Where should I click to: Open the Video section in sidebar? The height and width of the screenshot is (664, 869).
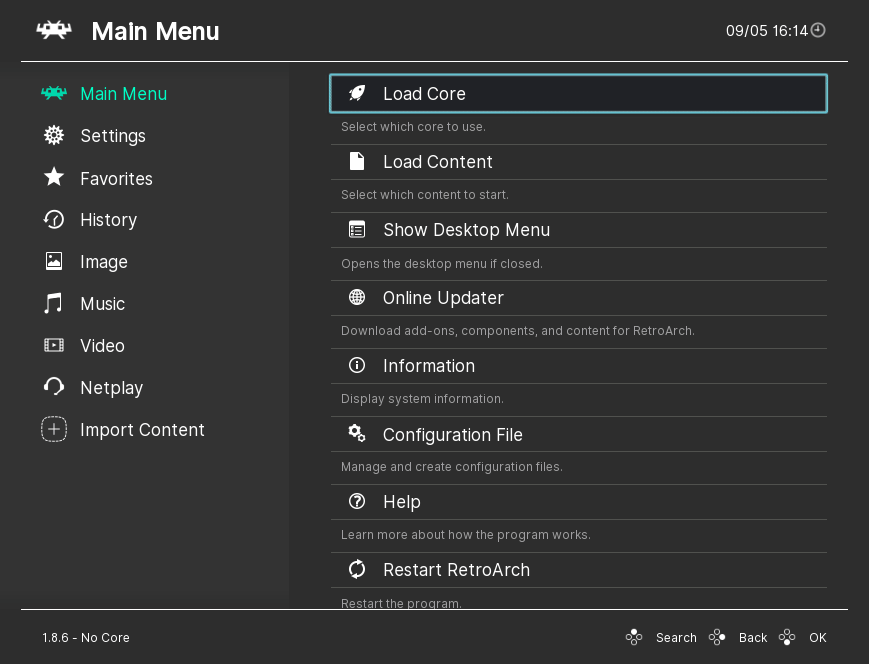(102, 346)
